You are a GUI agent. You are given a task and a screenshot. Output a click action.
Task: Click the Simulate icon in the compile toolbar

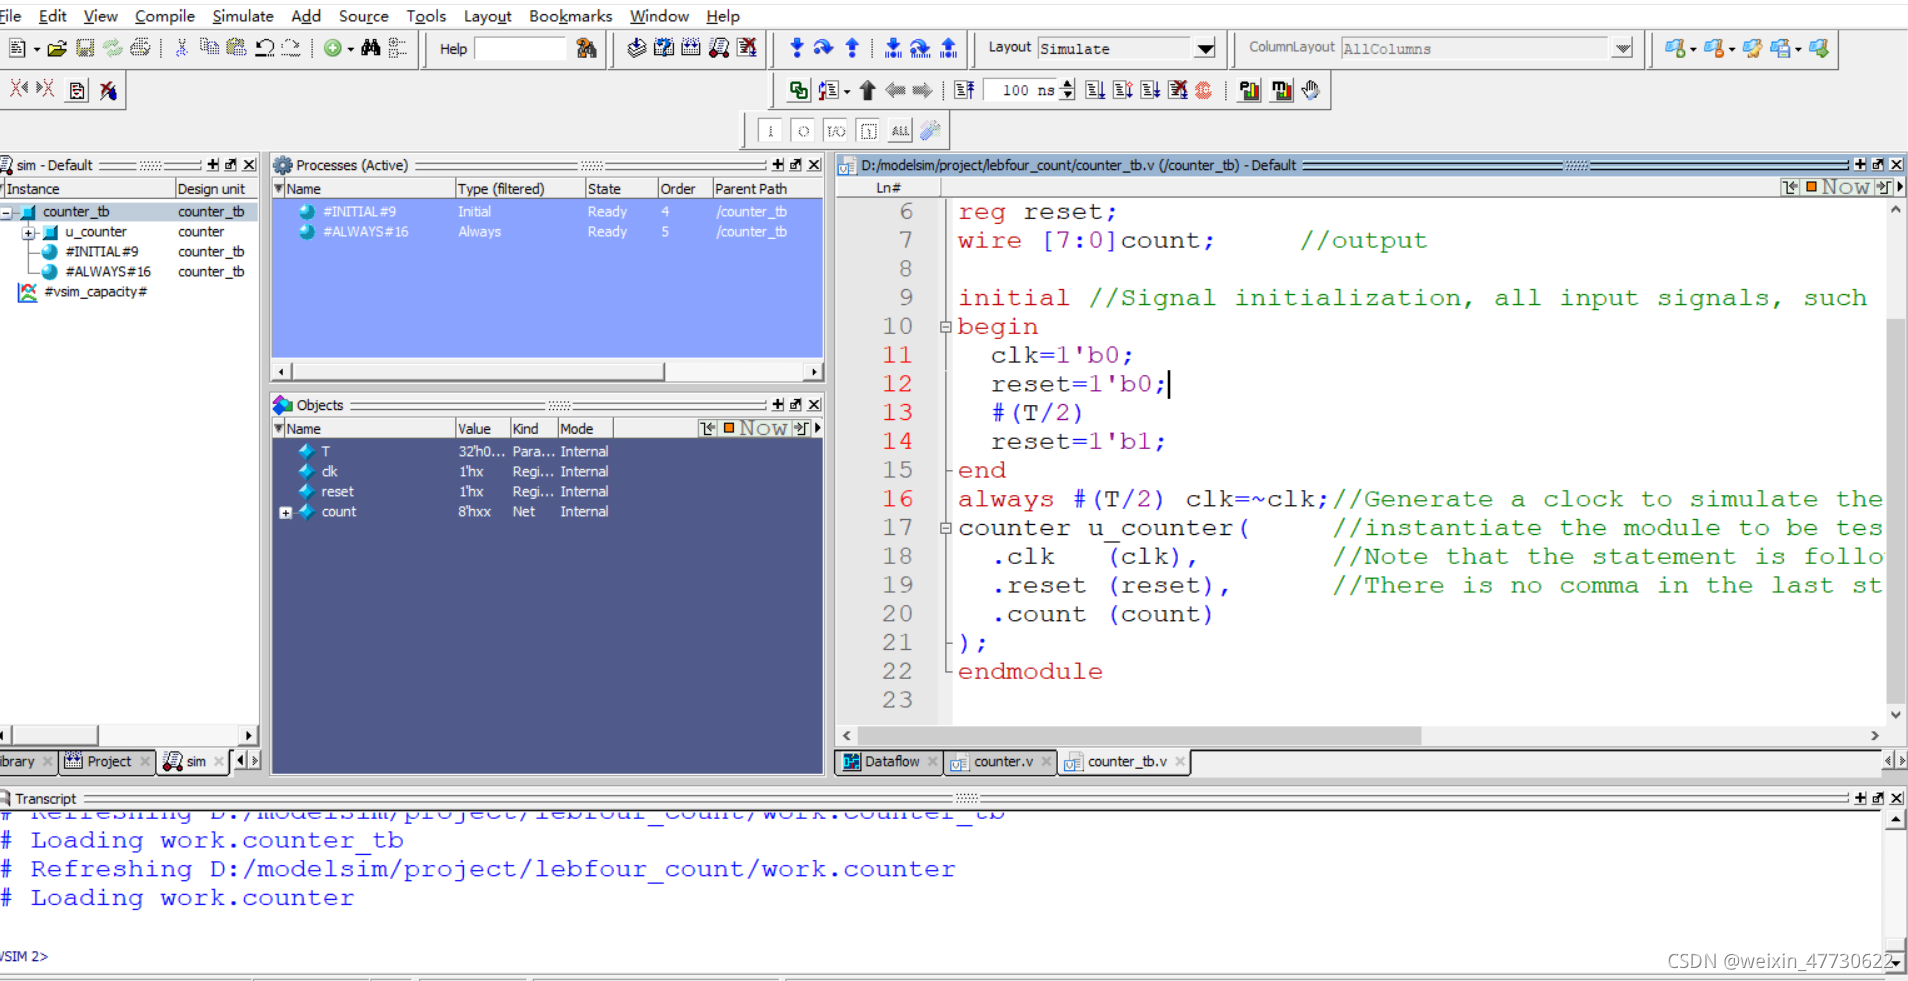[x=719, y=48]
